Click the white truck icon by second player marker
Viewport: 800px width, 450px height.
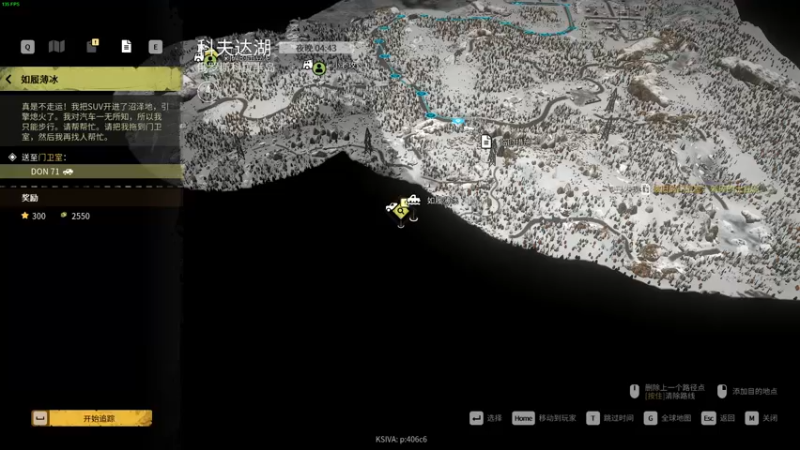point(307,64)
